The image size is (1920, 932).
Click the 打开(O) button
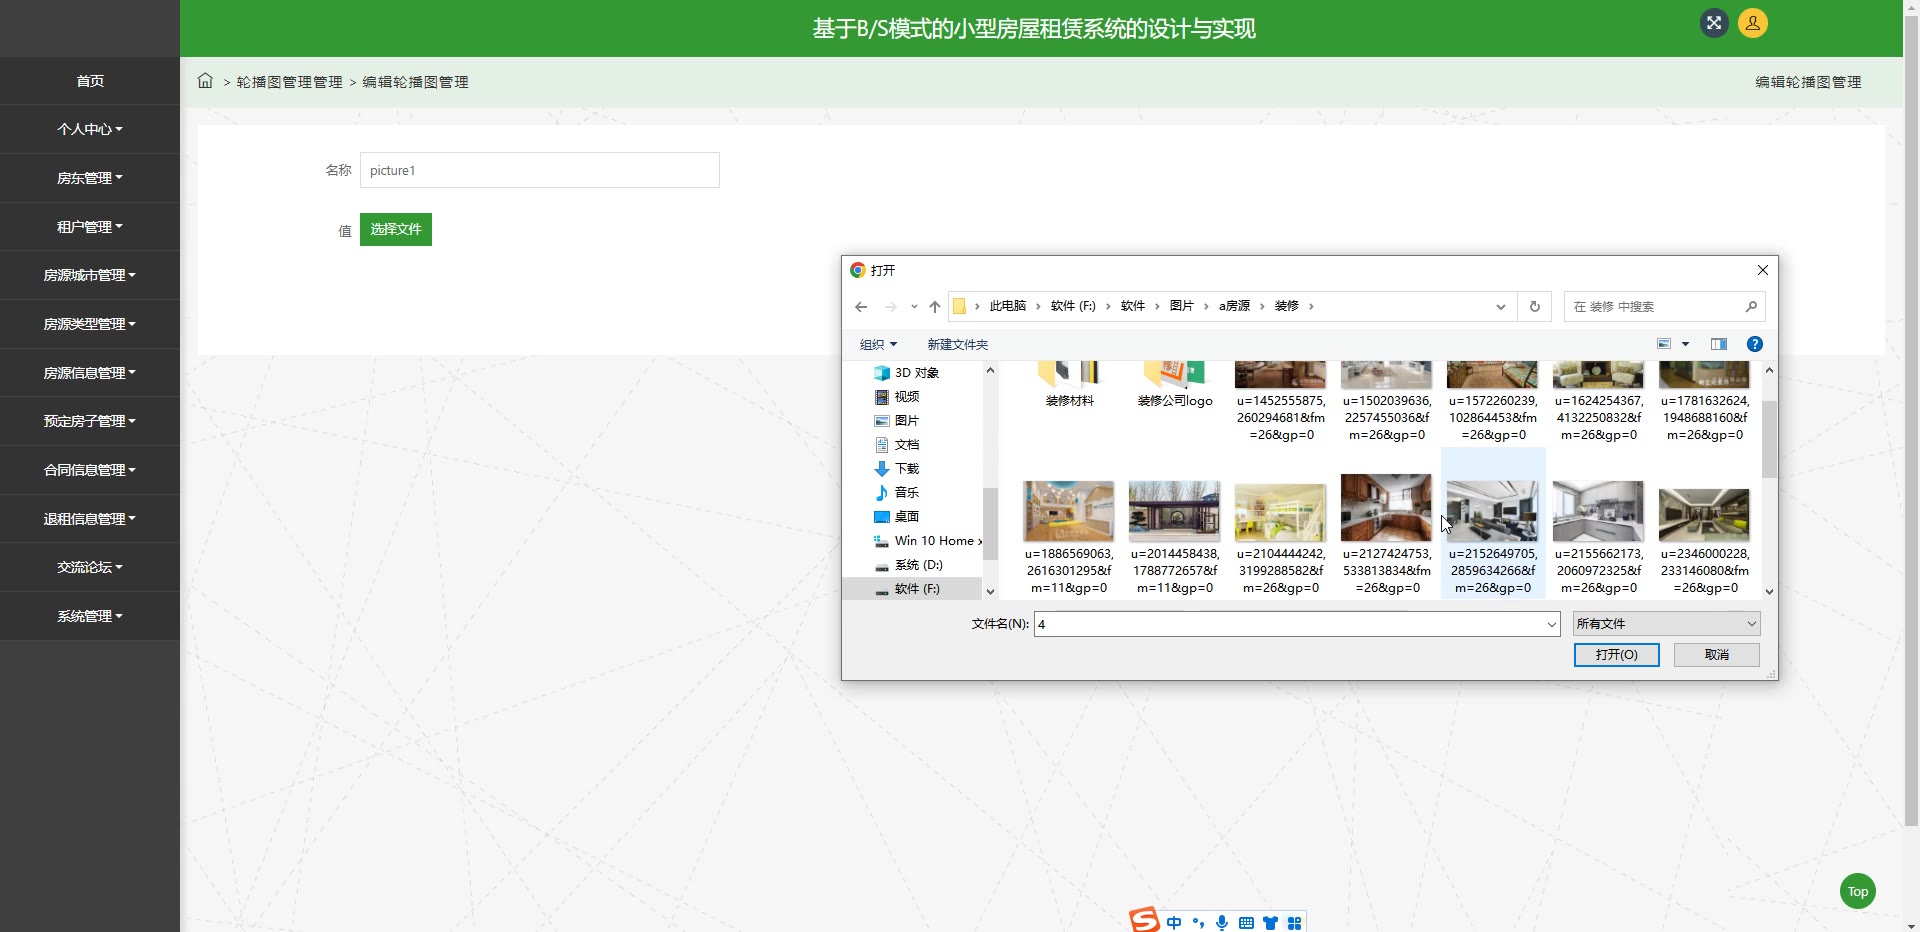tap(1617, 655)
